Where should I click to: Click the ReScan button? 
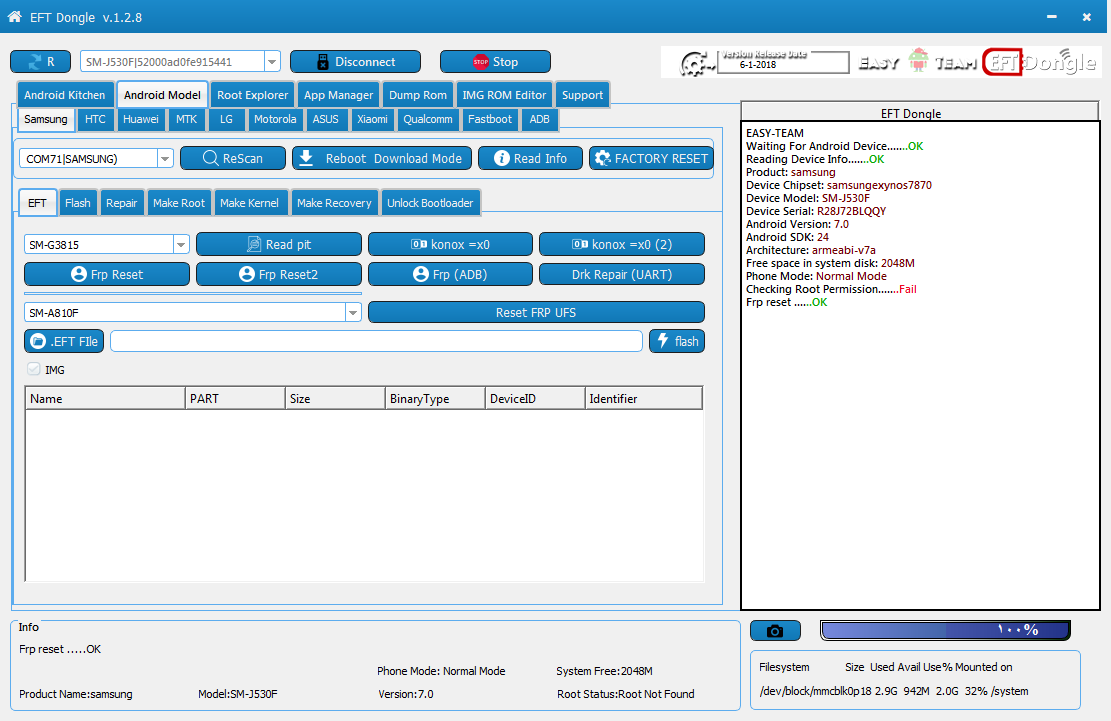tap(233, 158)
